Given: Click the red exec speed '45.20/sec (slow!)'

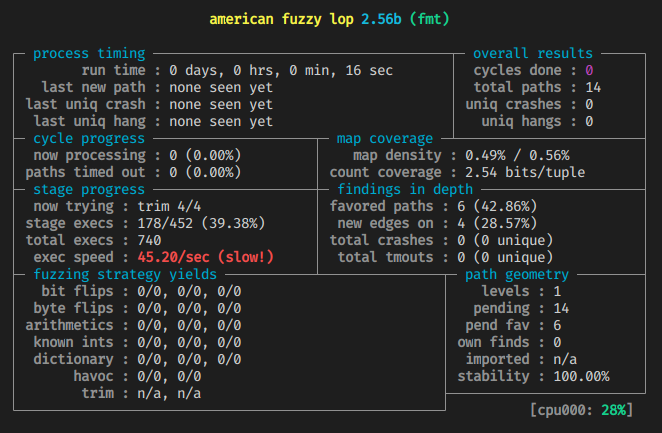Looking at the screenshot, I should [206, 257].
